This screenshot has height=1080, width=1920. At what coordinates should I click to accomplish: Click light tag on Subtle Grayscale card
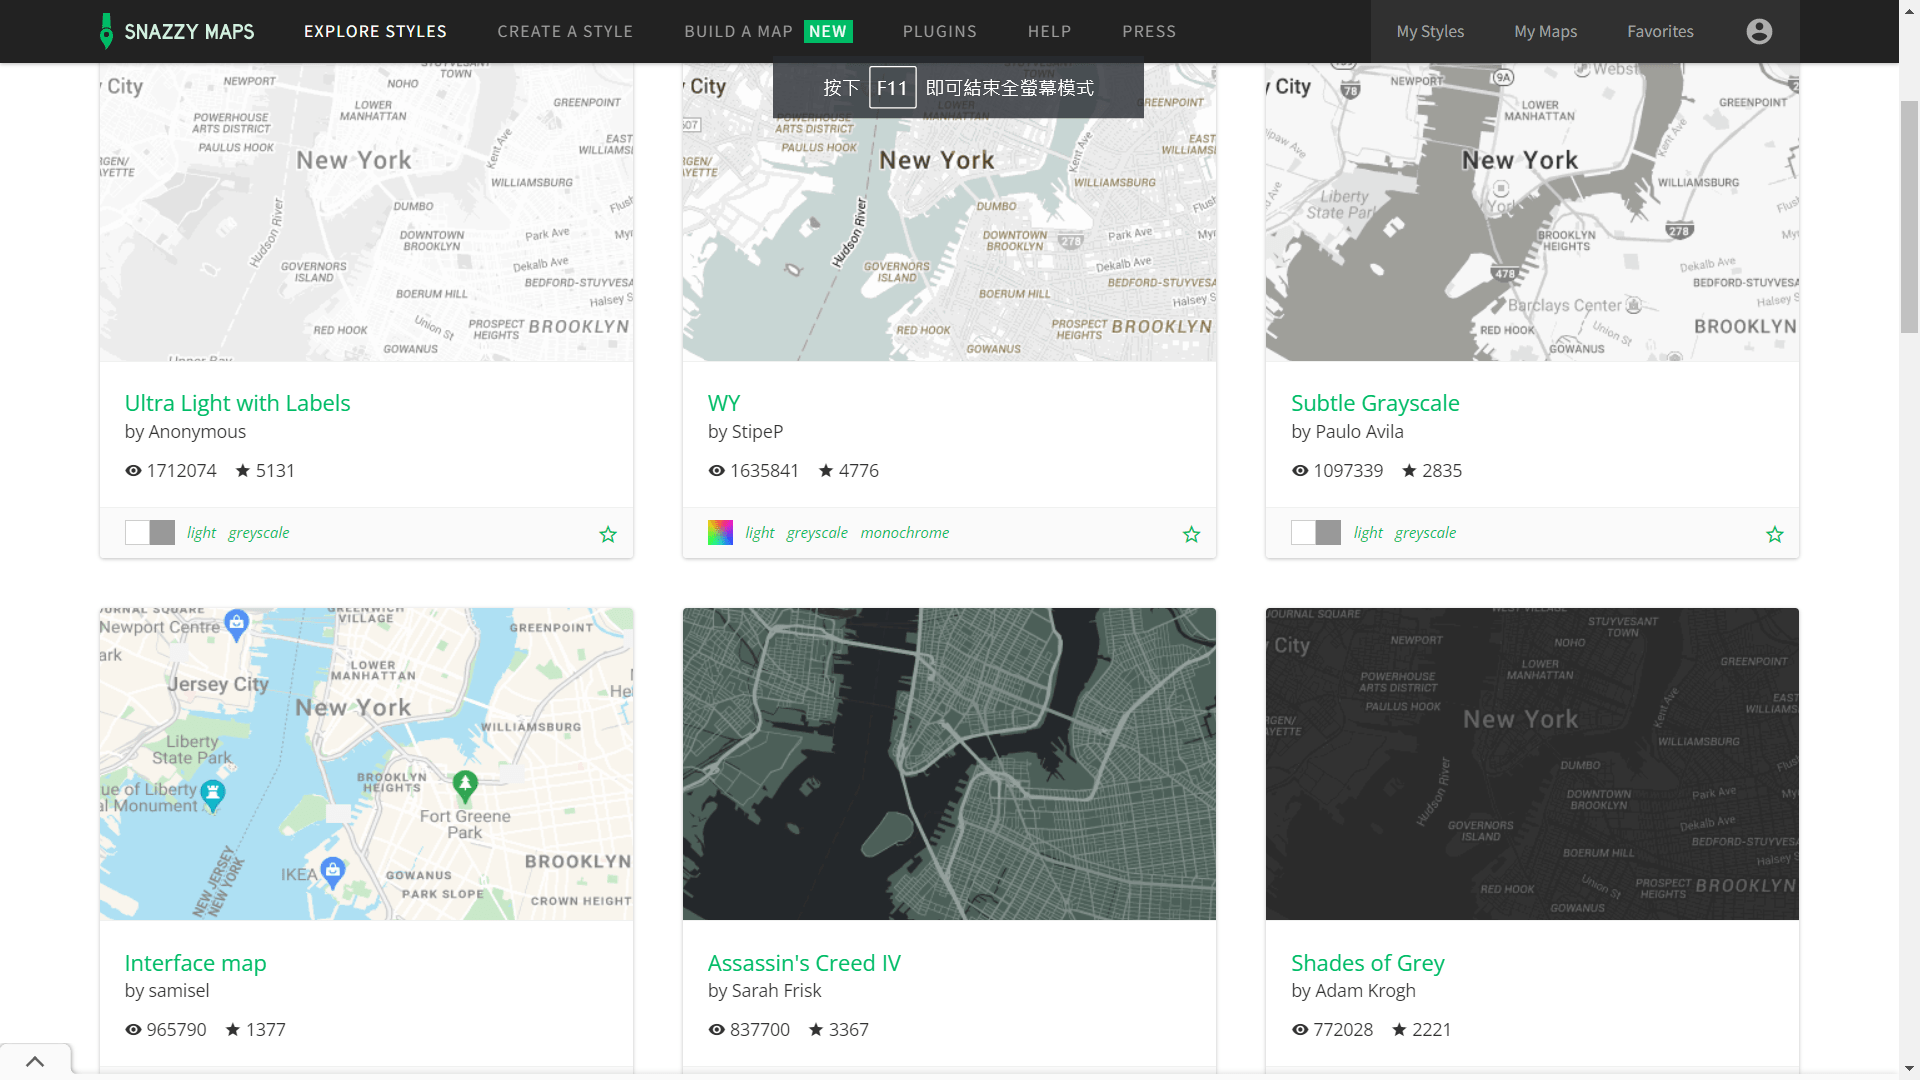[x=1368, y=532]
